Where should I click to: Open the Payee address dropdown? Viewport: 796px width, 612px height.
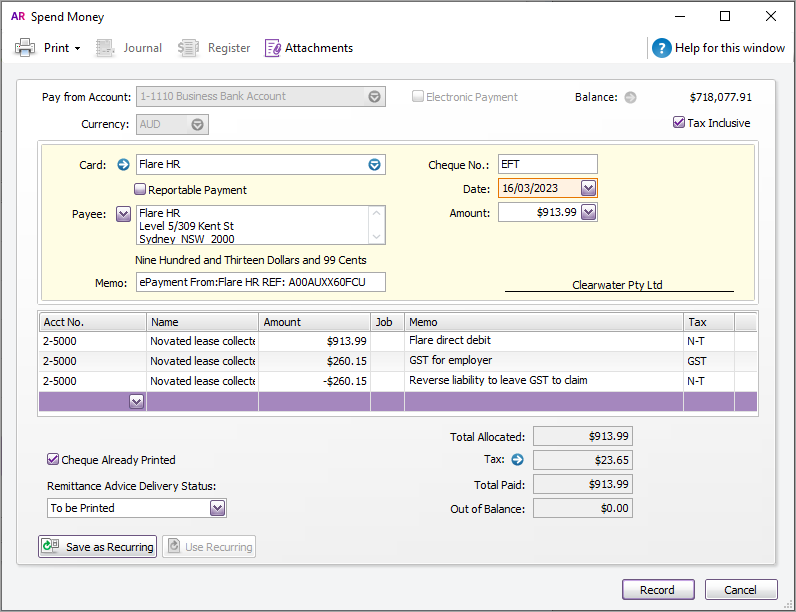point(124,213)
